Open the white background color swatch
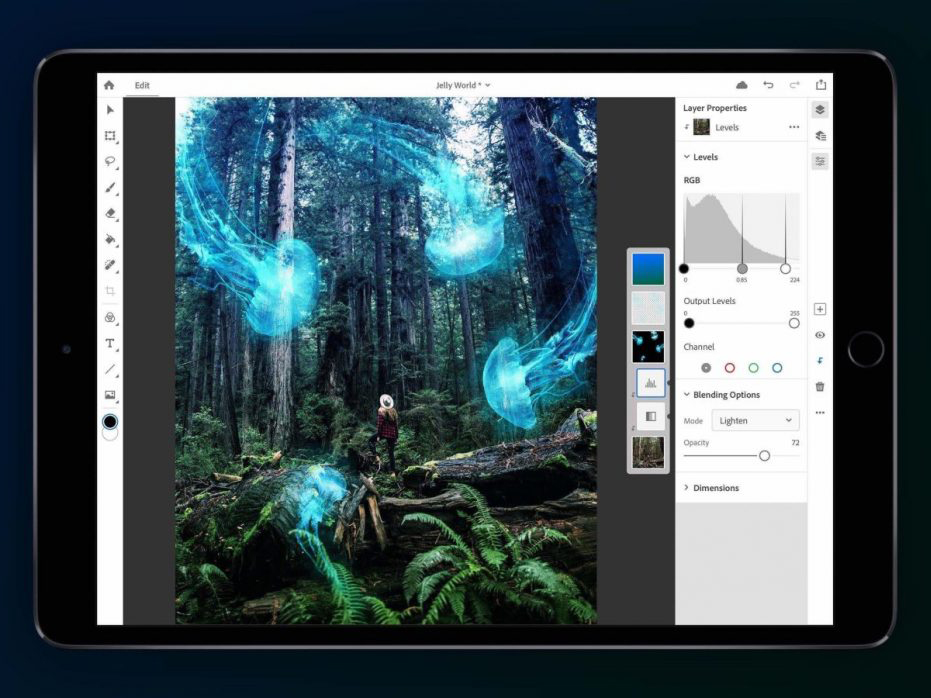This screenshot has width=931, height=698. [110, 434]
